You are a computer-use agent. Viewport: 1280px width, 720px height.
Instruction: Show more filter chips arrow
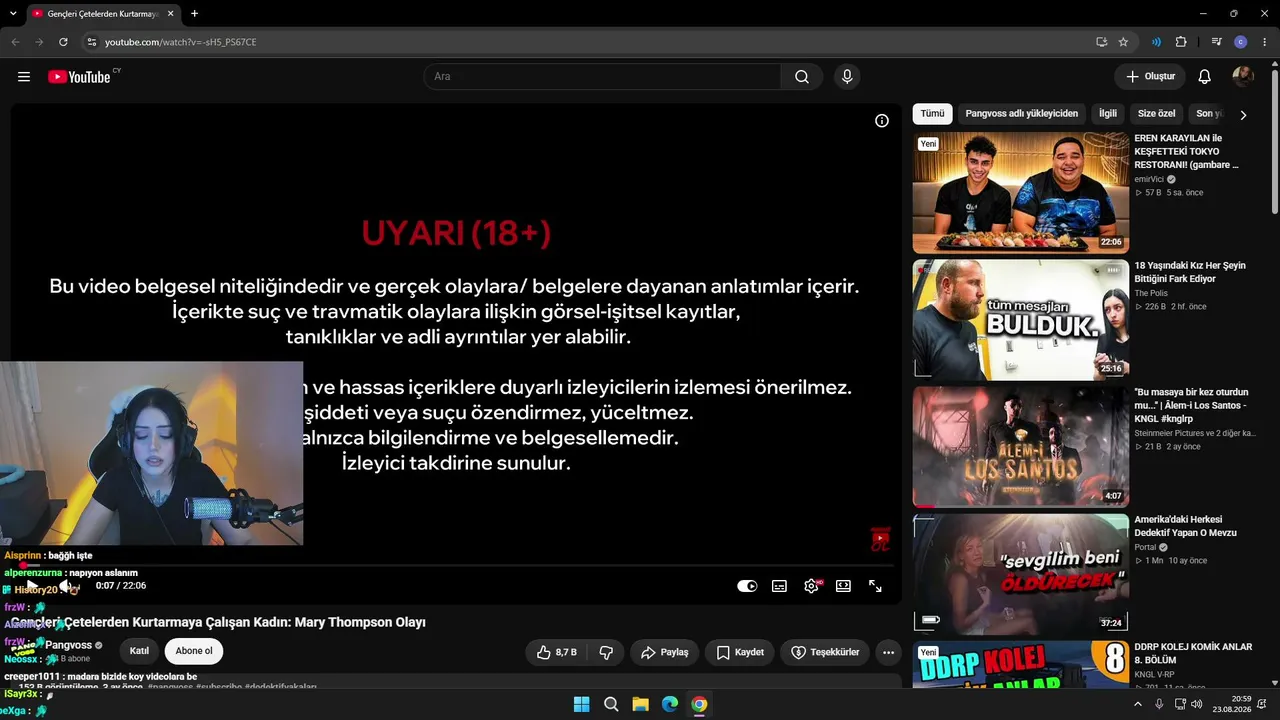[1243, 115]
